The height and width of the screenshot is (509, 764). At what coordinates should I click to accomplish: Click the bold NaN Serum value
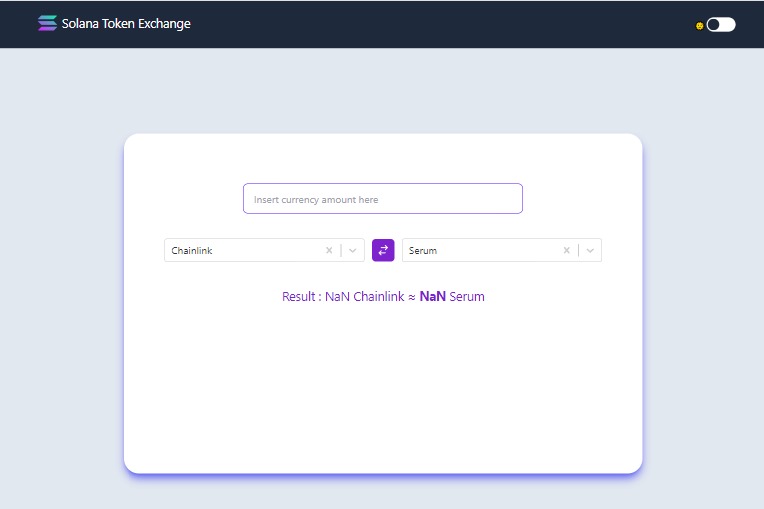[x=432, y=297]
